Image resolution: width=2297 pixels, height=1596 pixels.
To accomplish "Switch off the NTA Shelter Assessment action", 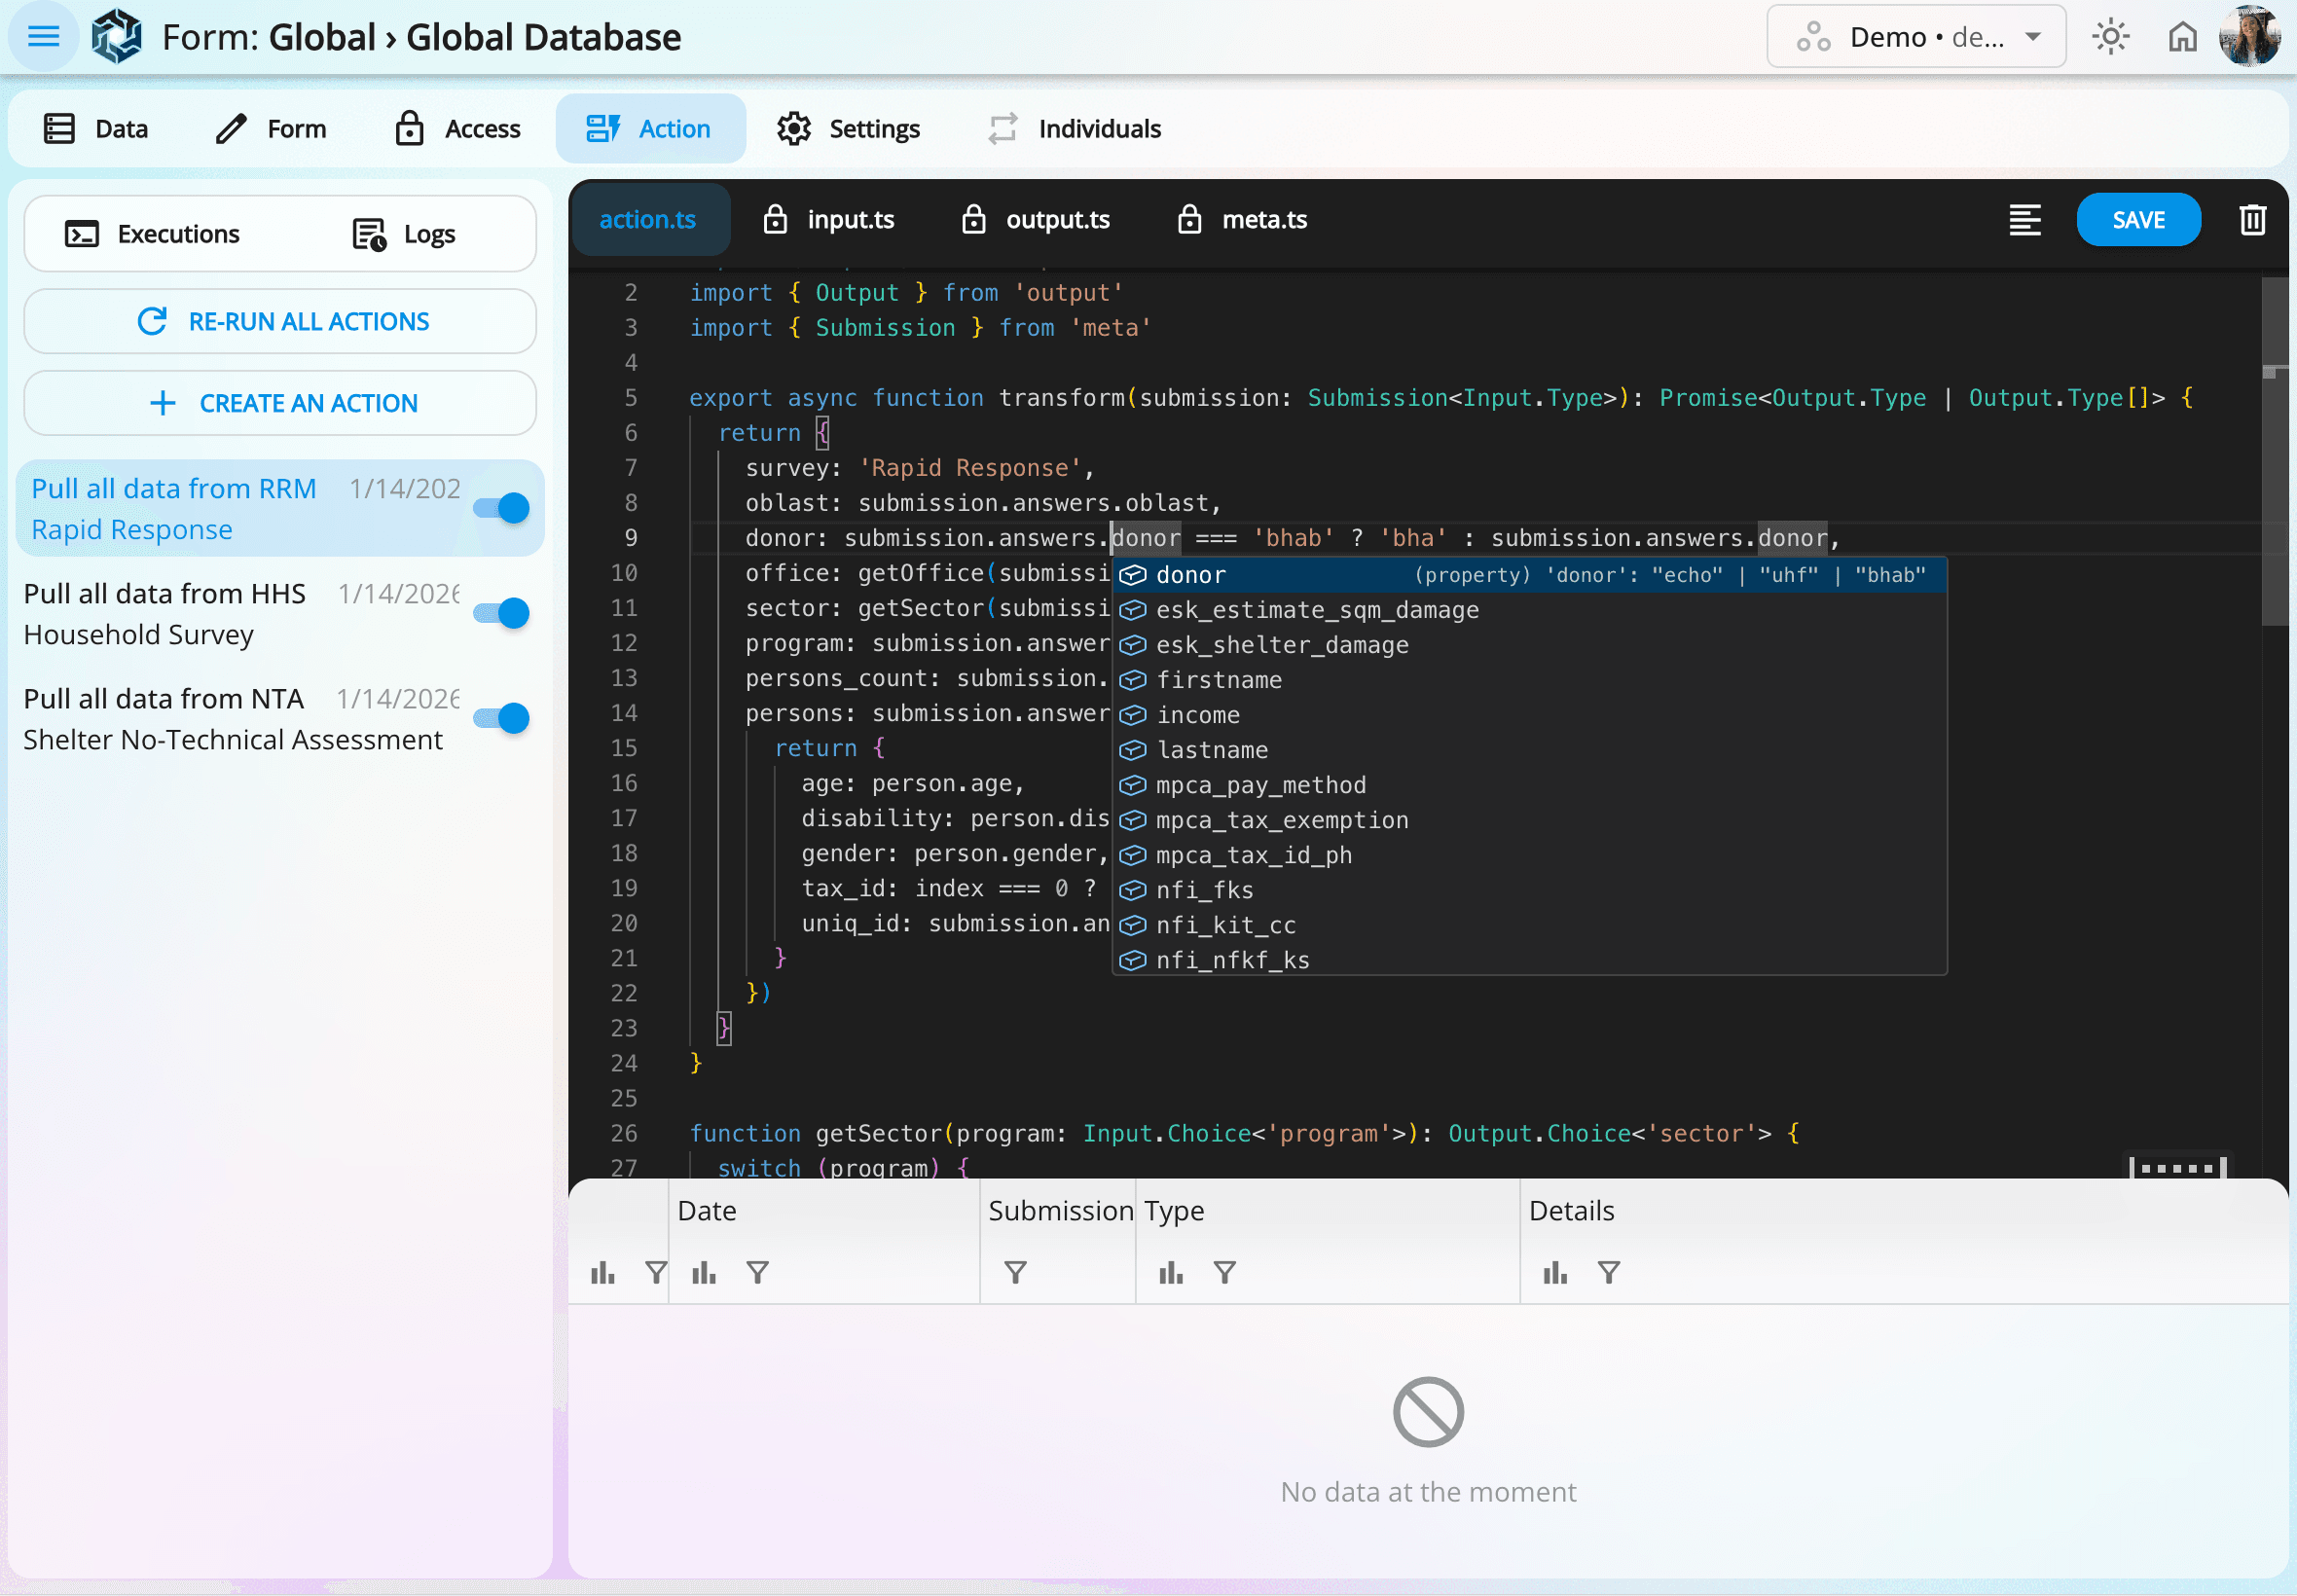I will click(501, 717).
